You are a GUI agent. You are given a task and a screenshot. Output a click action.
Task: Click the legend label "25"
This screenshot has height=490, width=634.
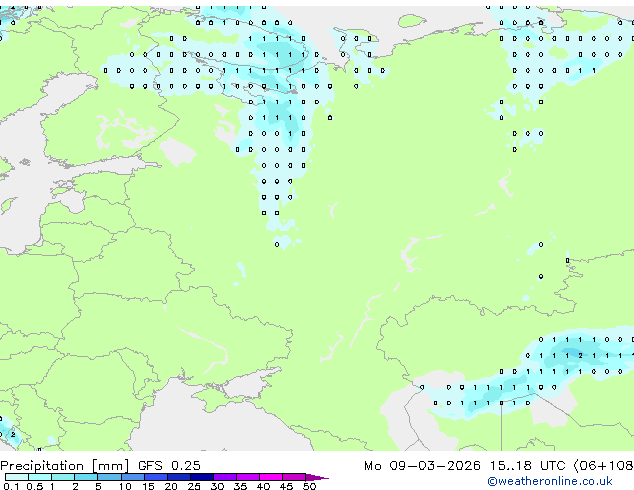[194, 486]
